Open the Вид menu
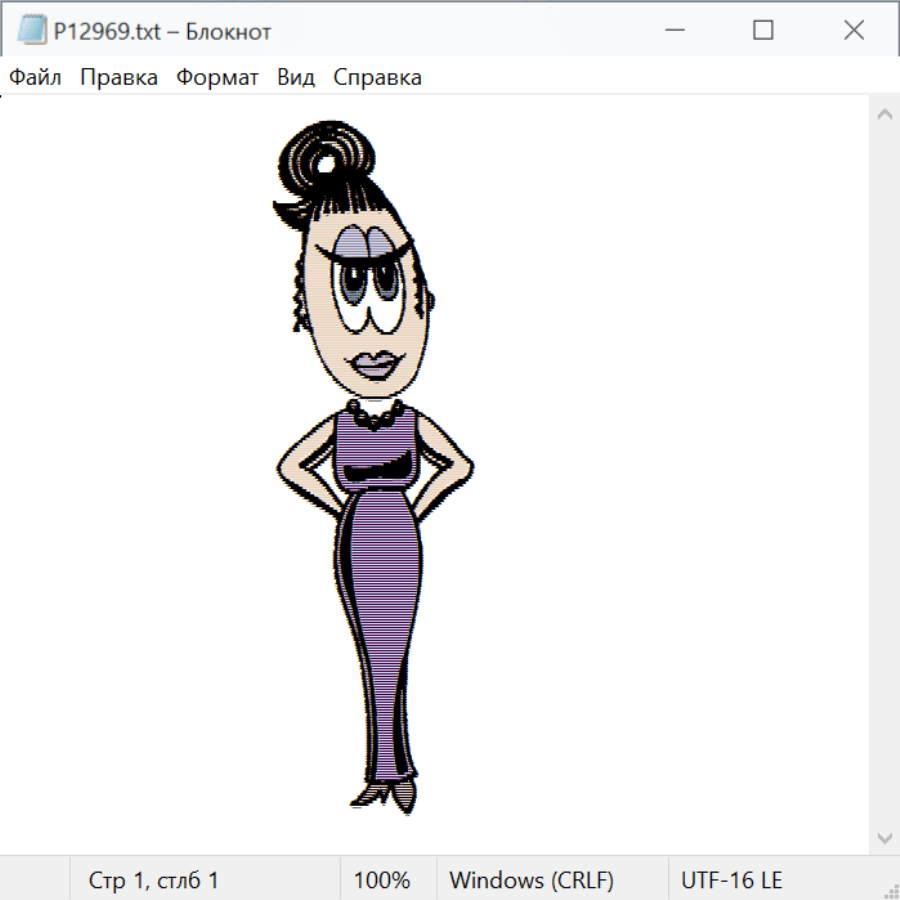900x900 pixels. 295,78
